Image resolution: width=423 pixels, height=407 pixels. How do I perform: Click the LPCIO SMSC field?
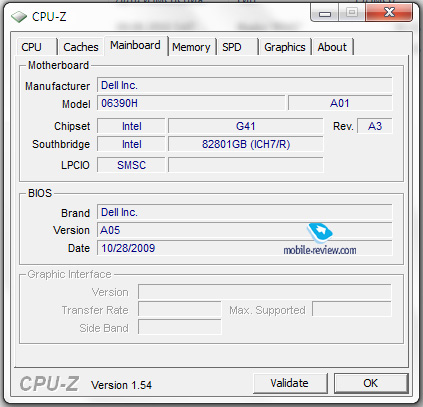click(x=131, y=165)
